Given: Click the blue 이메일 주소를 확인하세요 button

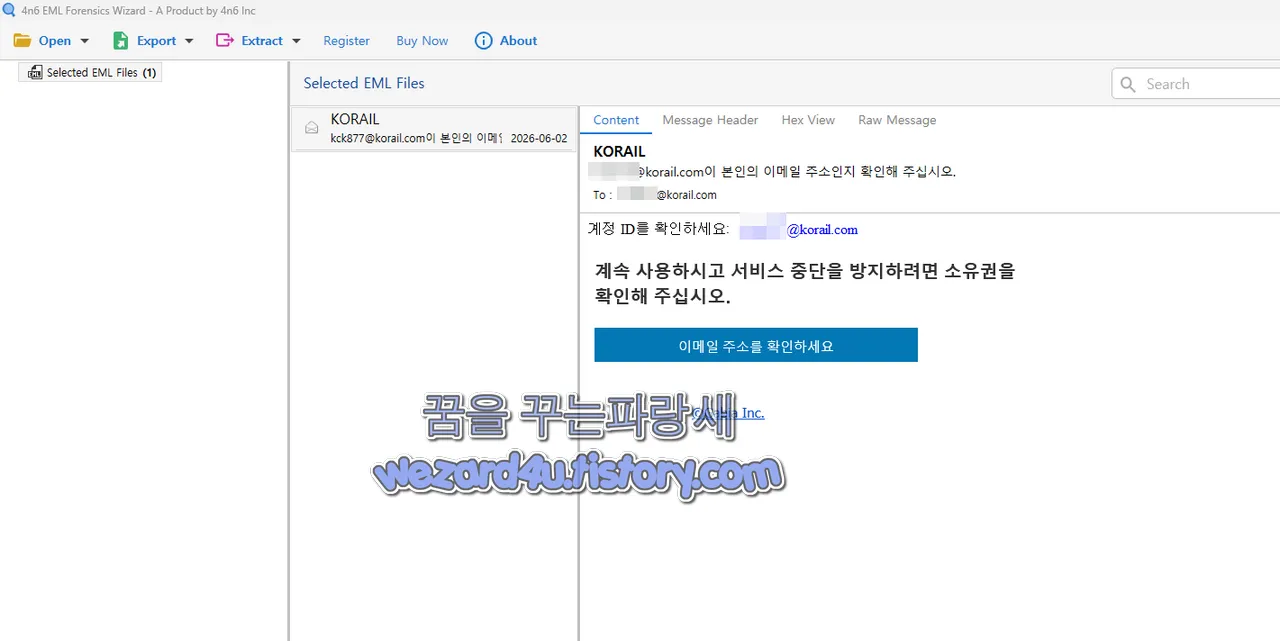Looking at the screenshot, I should 756,345.
